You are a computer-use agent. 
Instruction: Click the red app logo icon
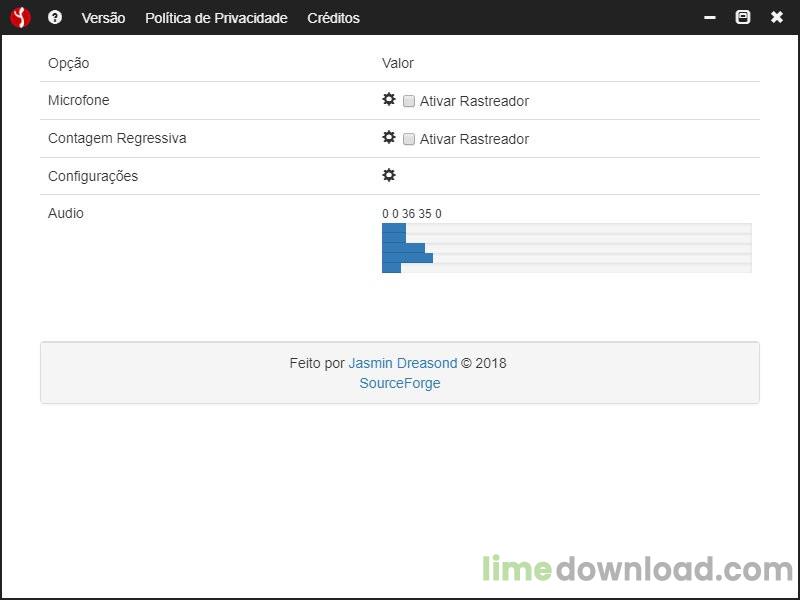point(20,17)
